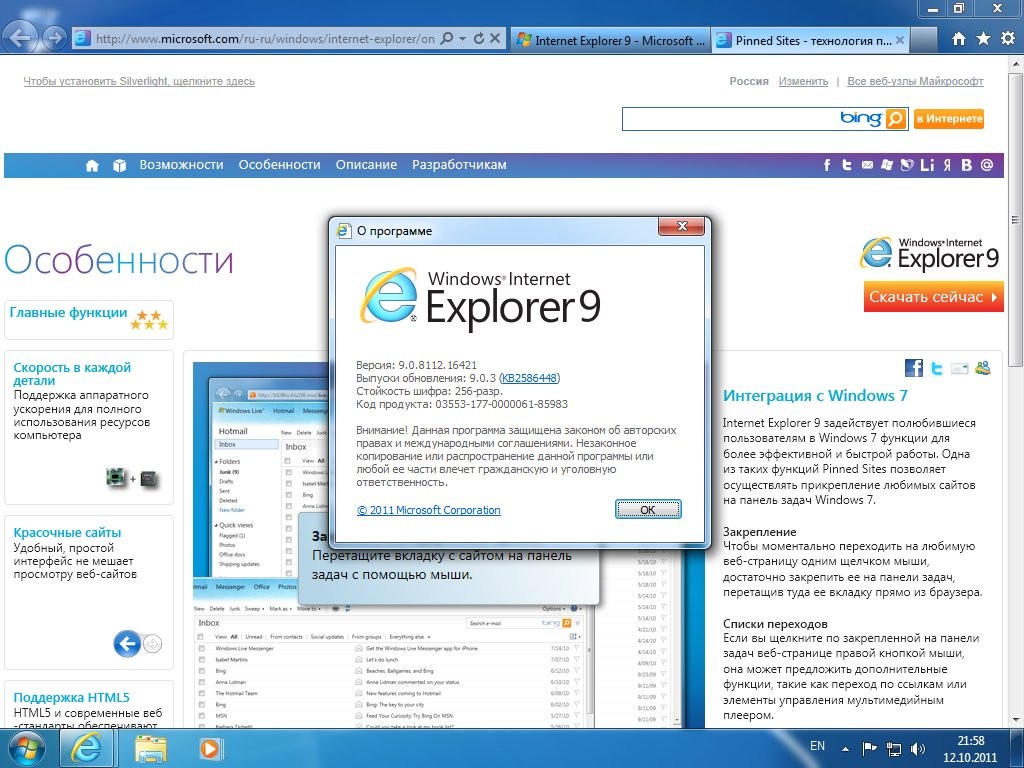Click the '@' share icon in the navigation bar
The height and width of the screenshot is (768, 1024).
(987, 165)
